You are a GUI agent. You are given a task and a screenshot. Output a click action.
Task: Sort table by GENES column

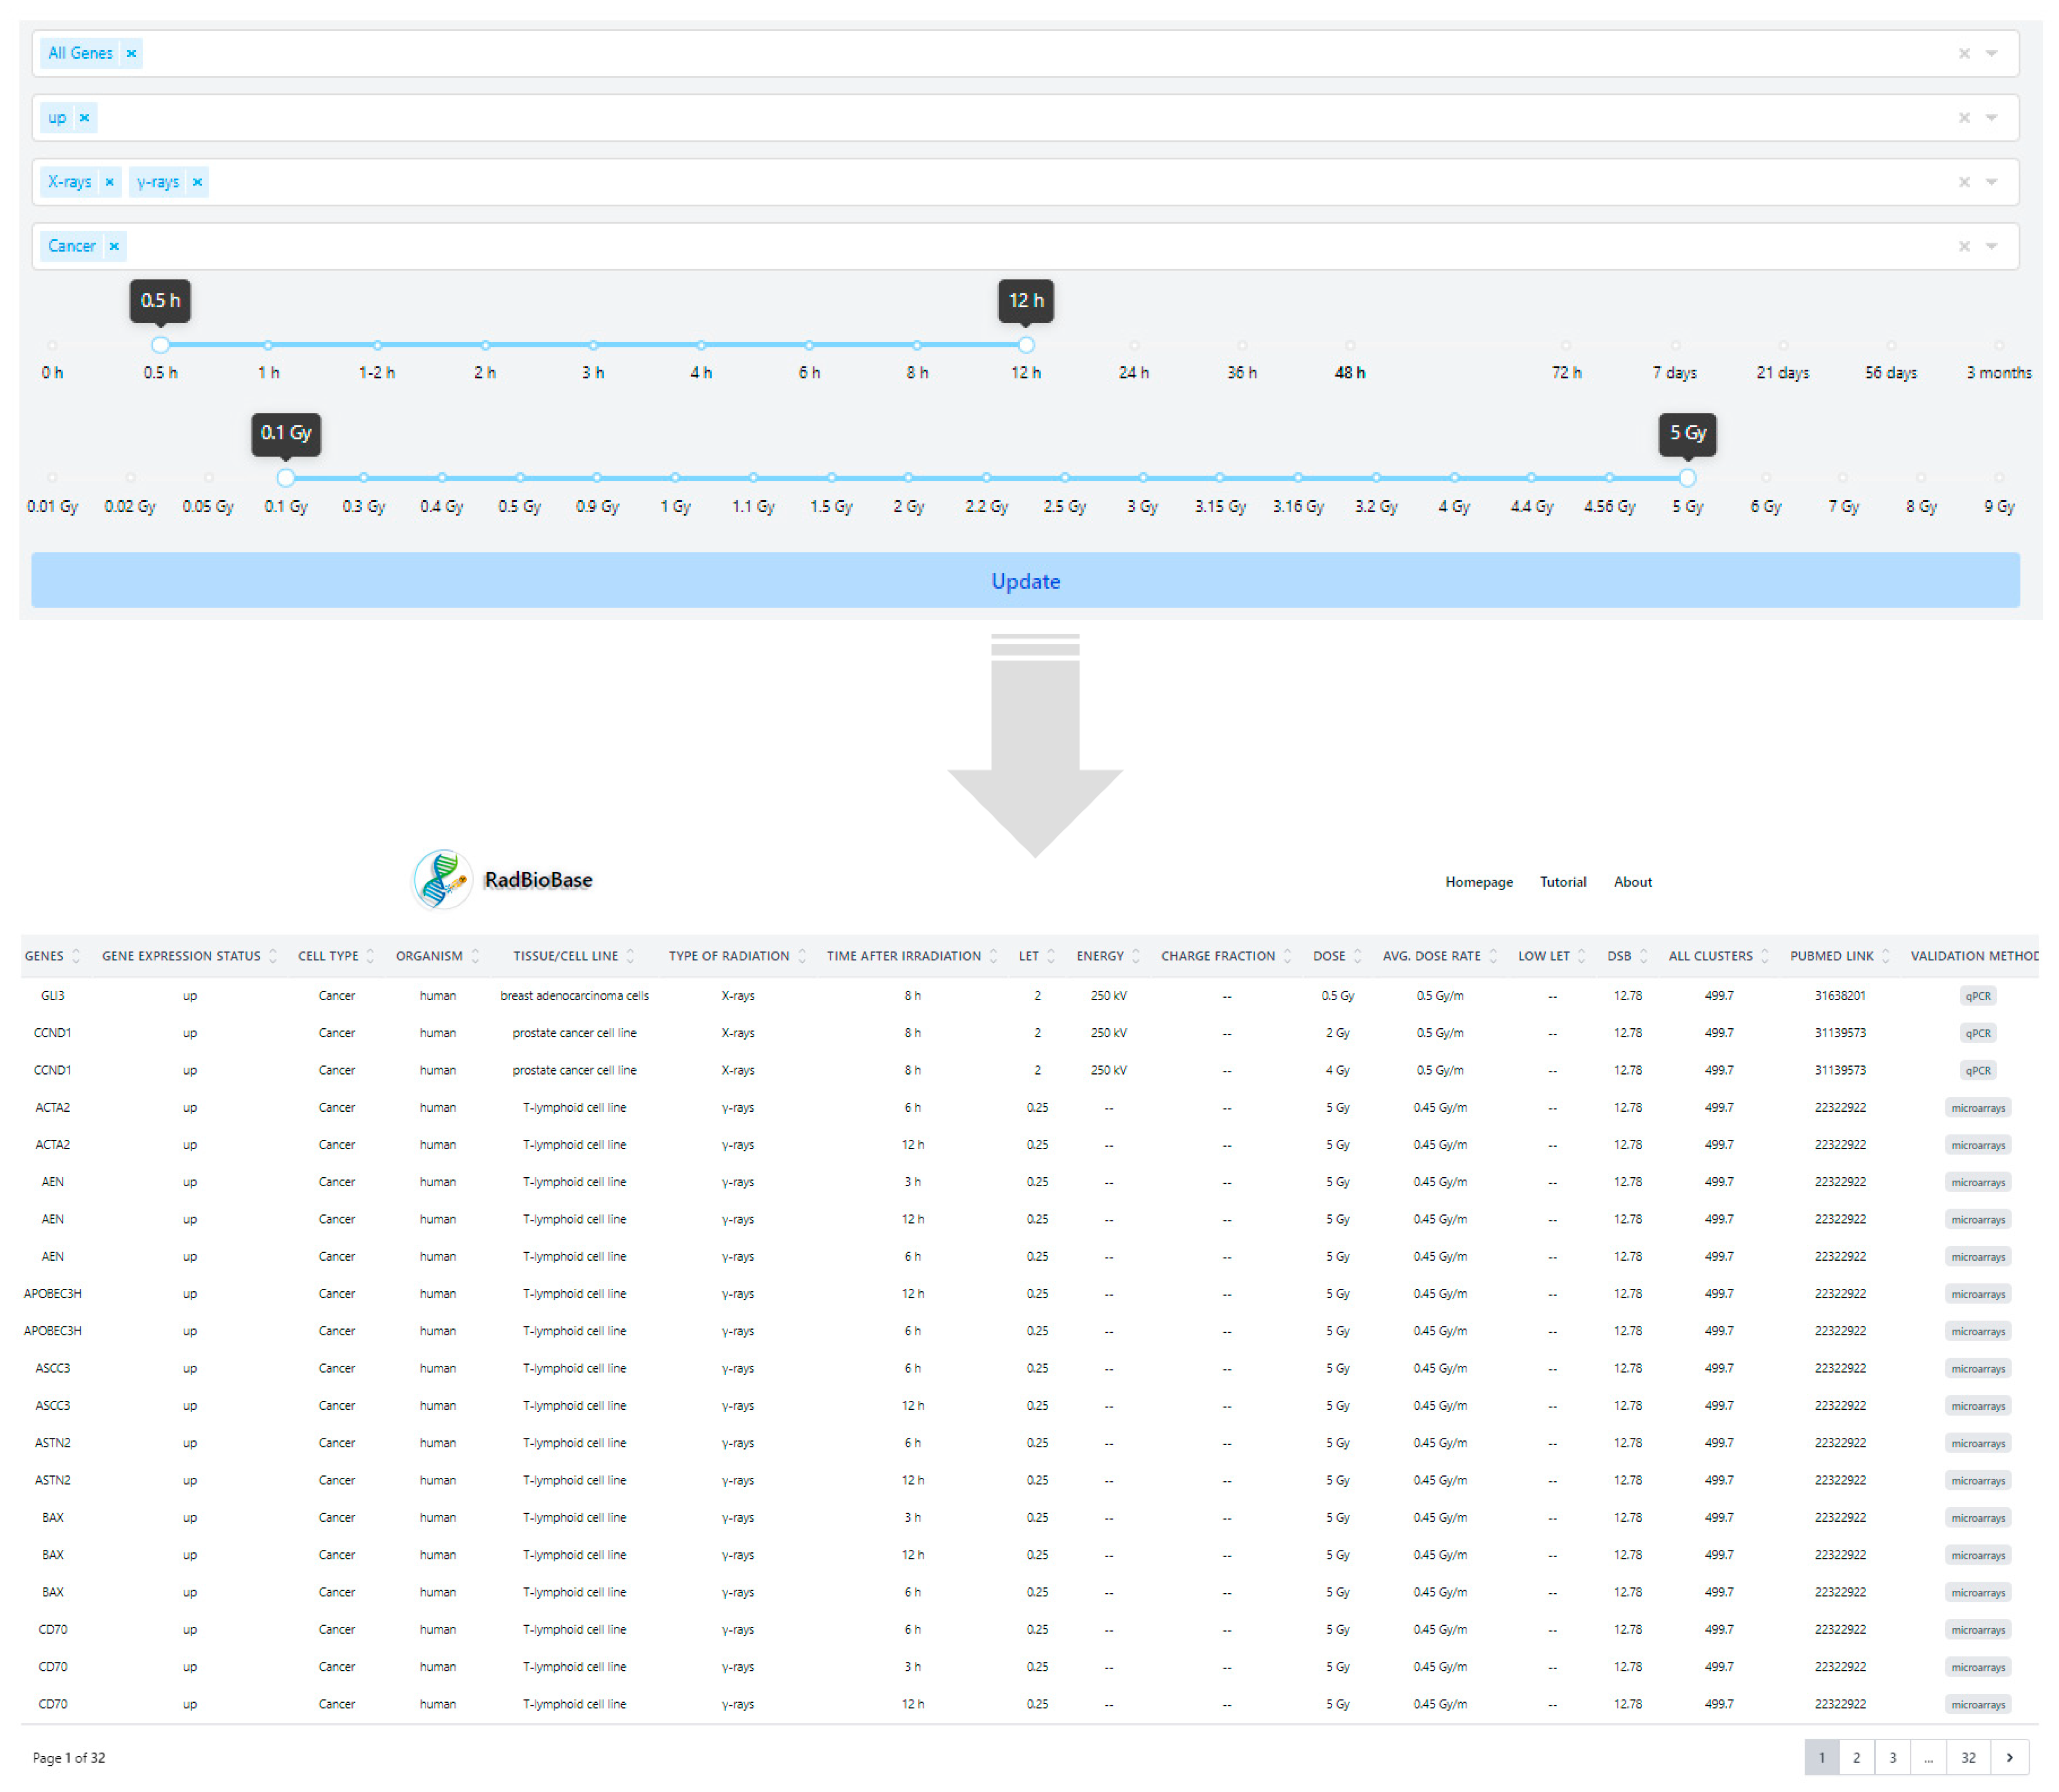click(76, 955)
